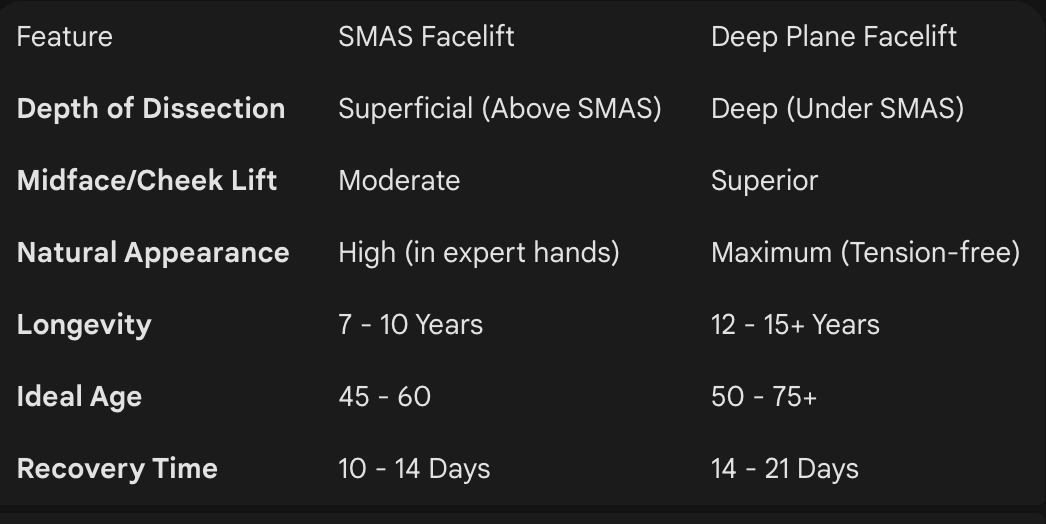Select the Midface/Cheek Lift row label
The width and height of the screenshot is (1046, 524).
click(147, 181)
